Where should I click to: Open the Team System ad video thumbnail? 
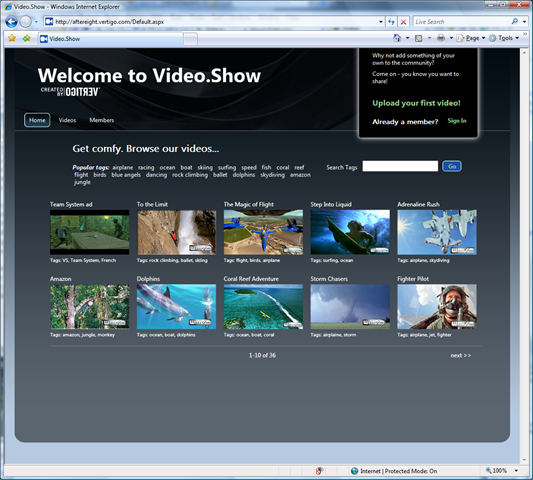point(89,232)
